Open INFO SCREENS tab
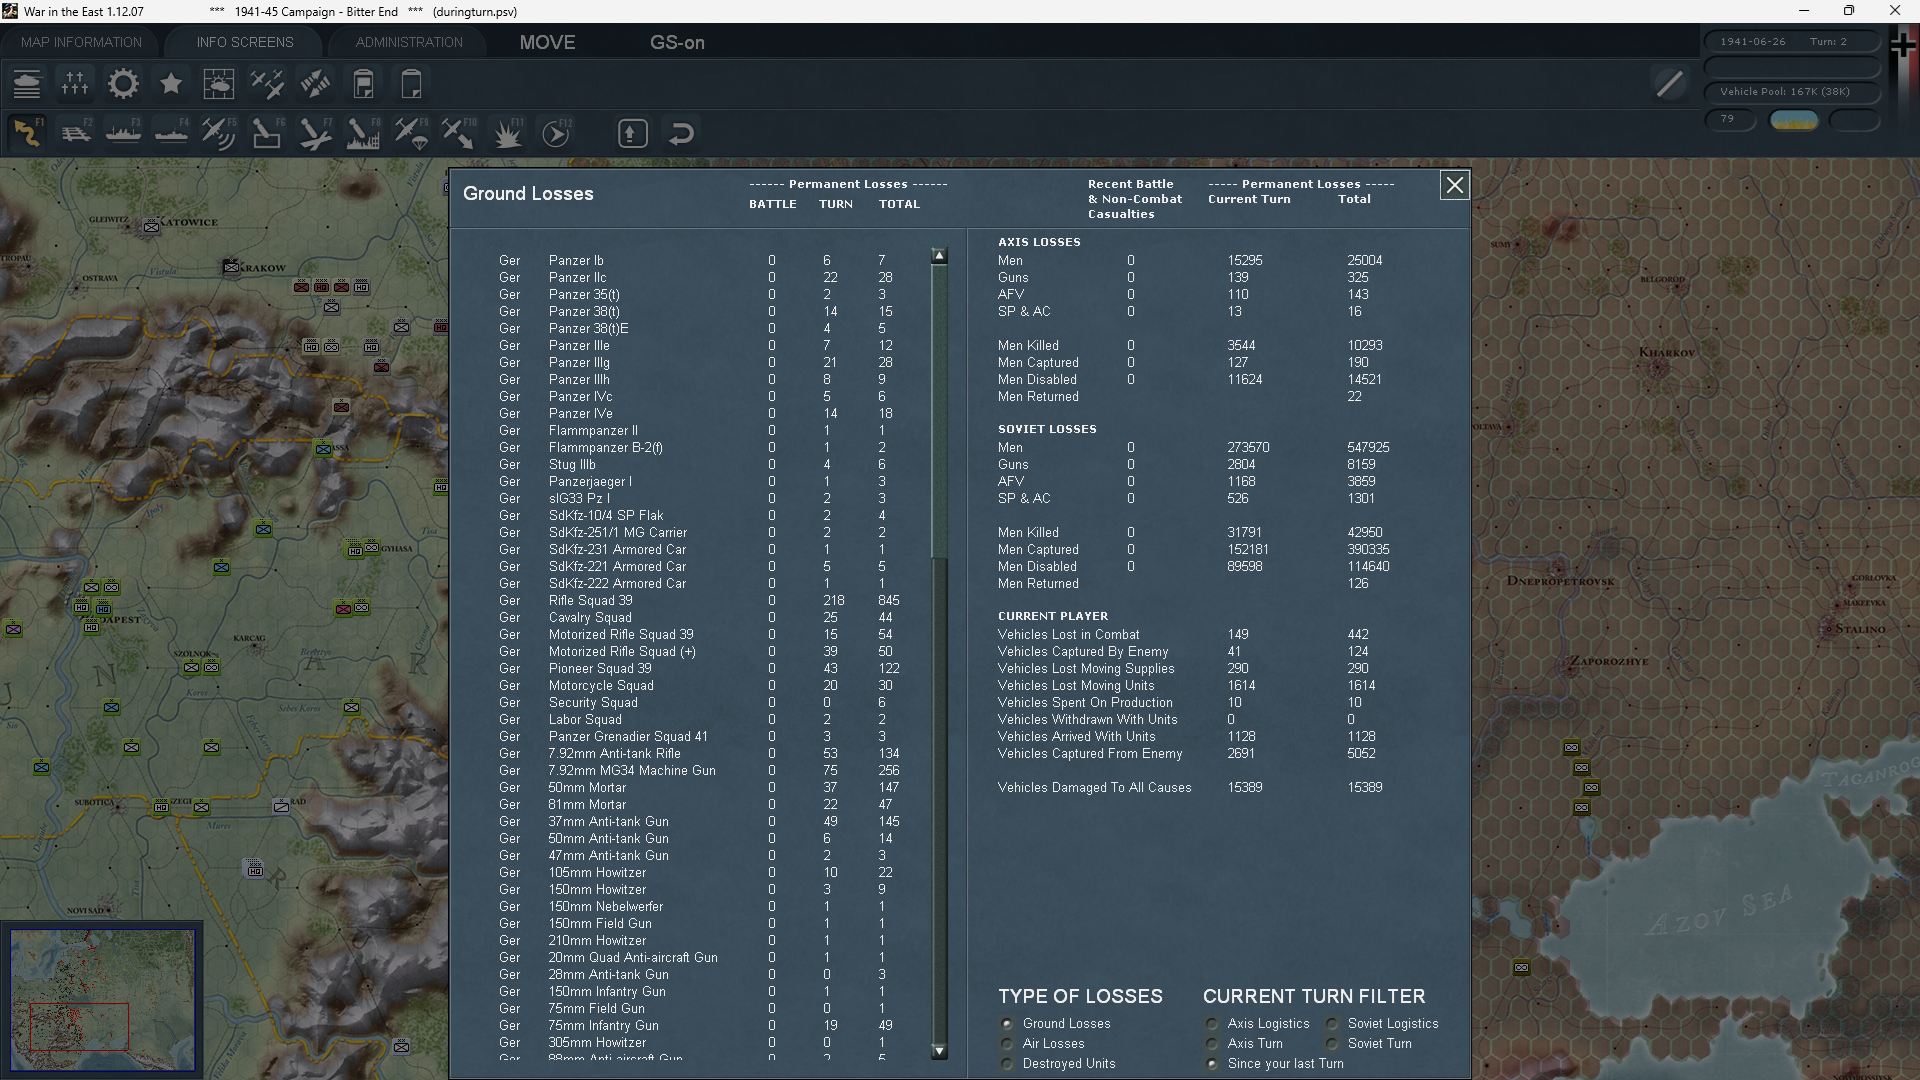1920x1080 pixels. (x=245, y=42)
